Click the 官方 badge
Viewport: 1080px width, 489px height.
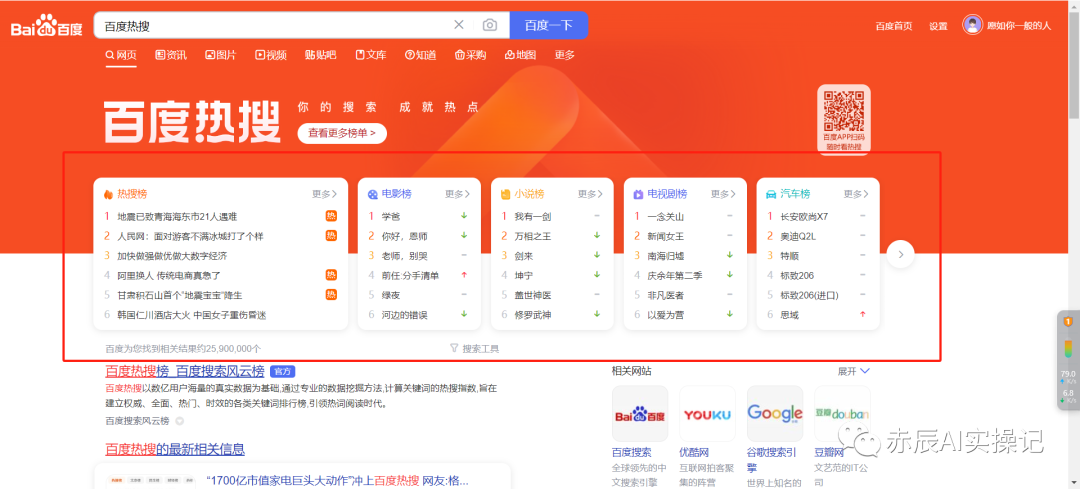[282, 371]
